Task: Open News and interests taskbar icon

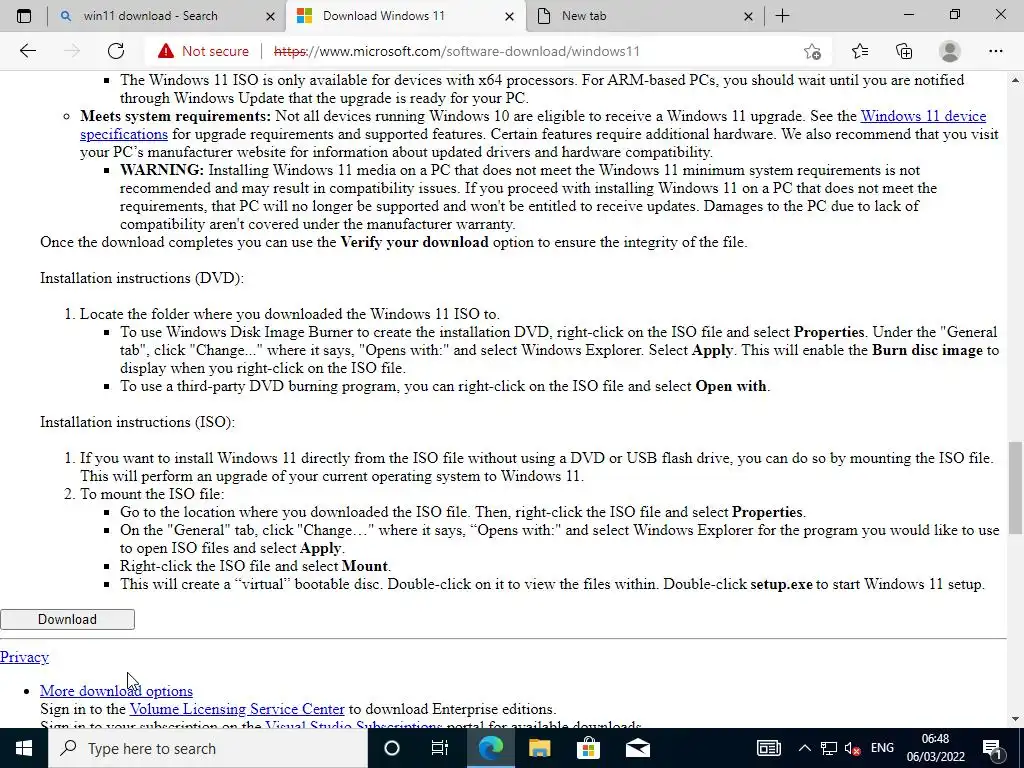Action: tap(769, 748)
